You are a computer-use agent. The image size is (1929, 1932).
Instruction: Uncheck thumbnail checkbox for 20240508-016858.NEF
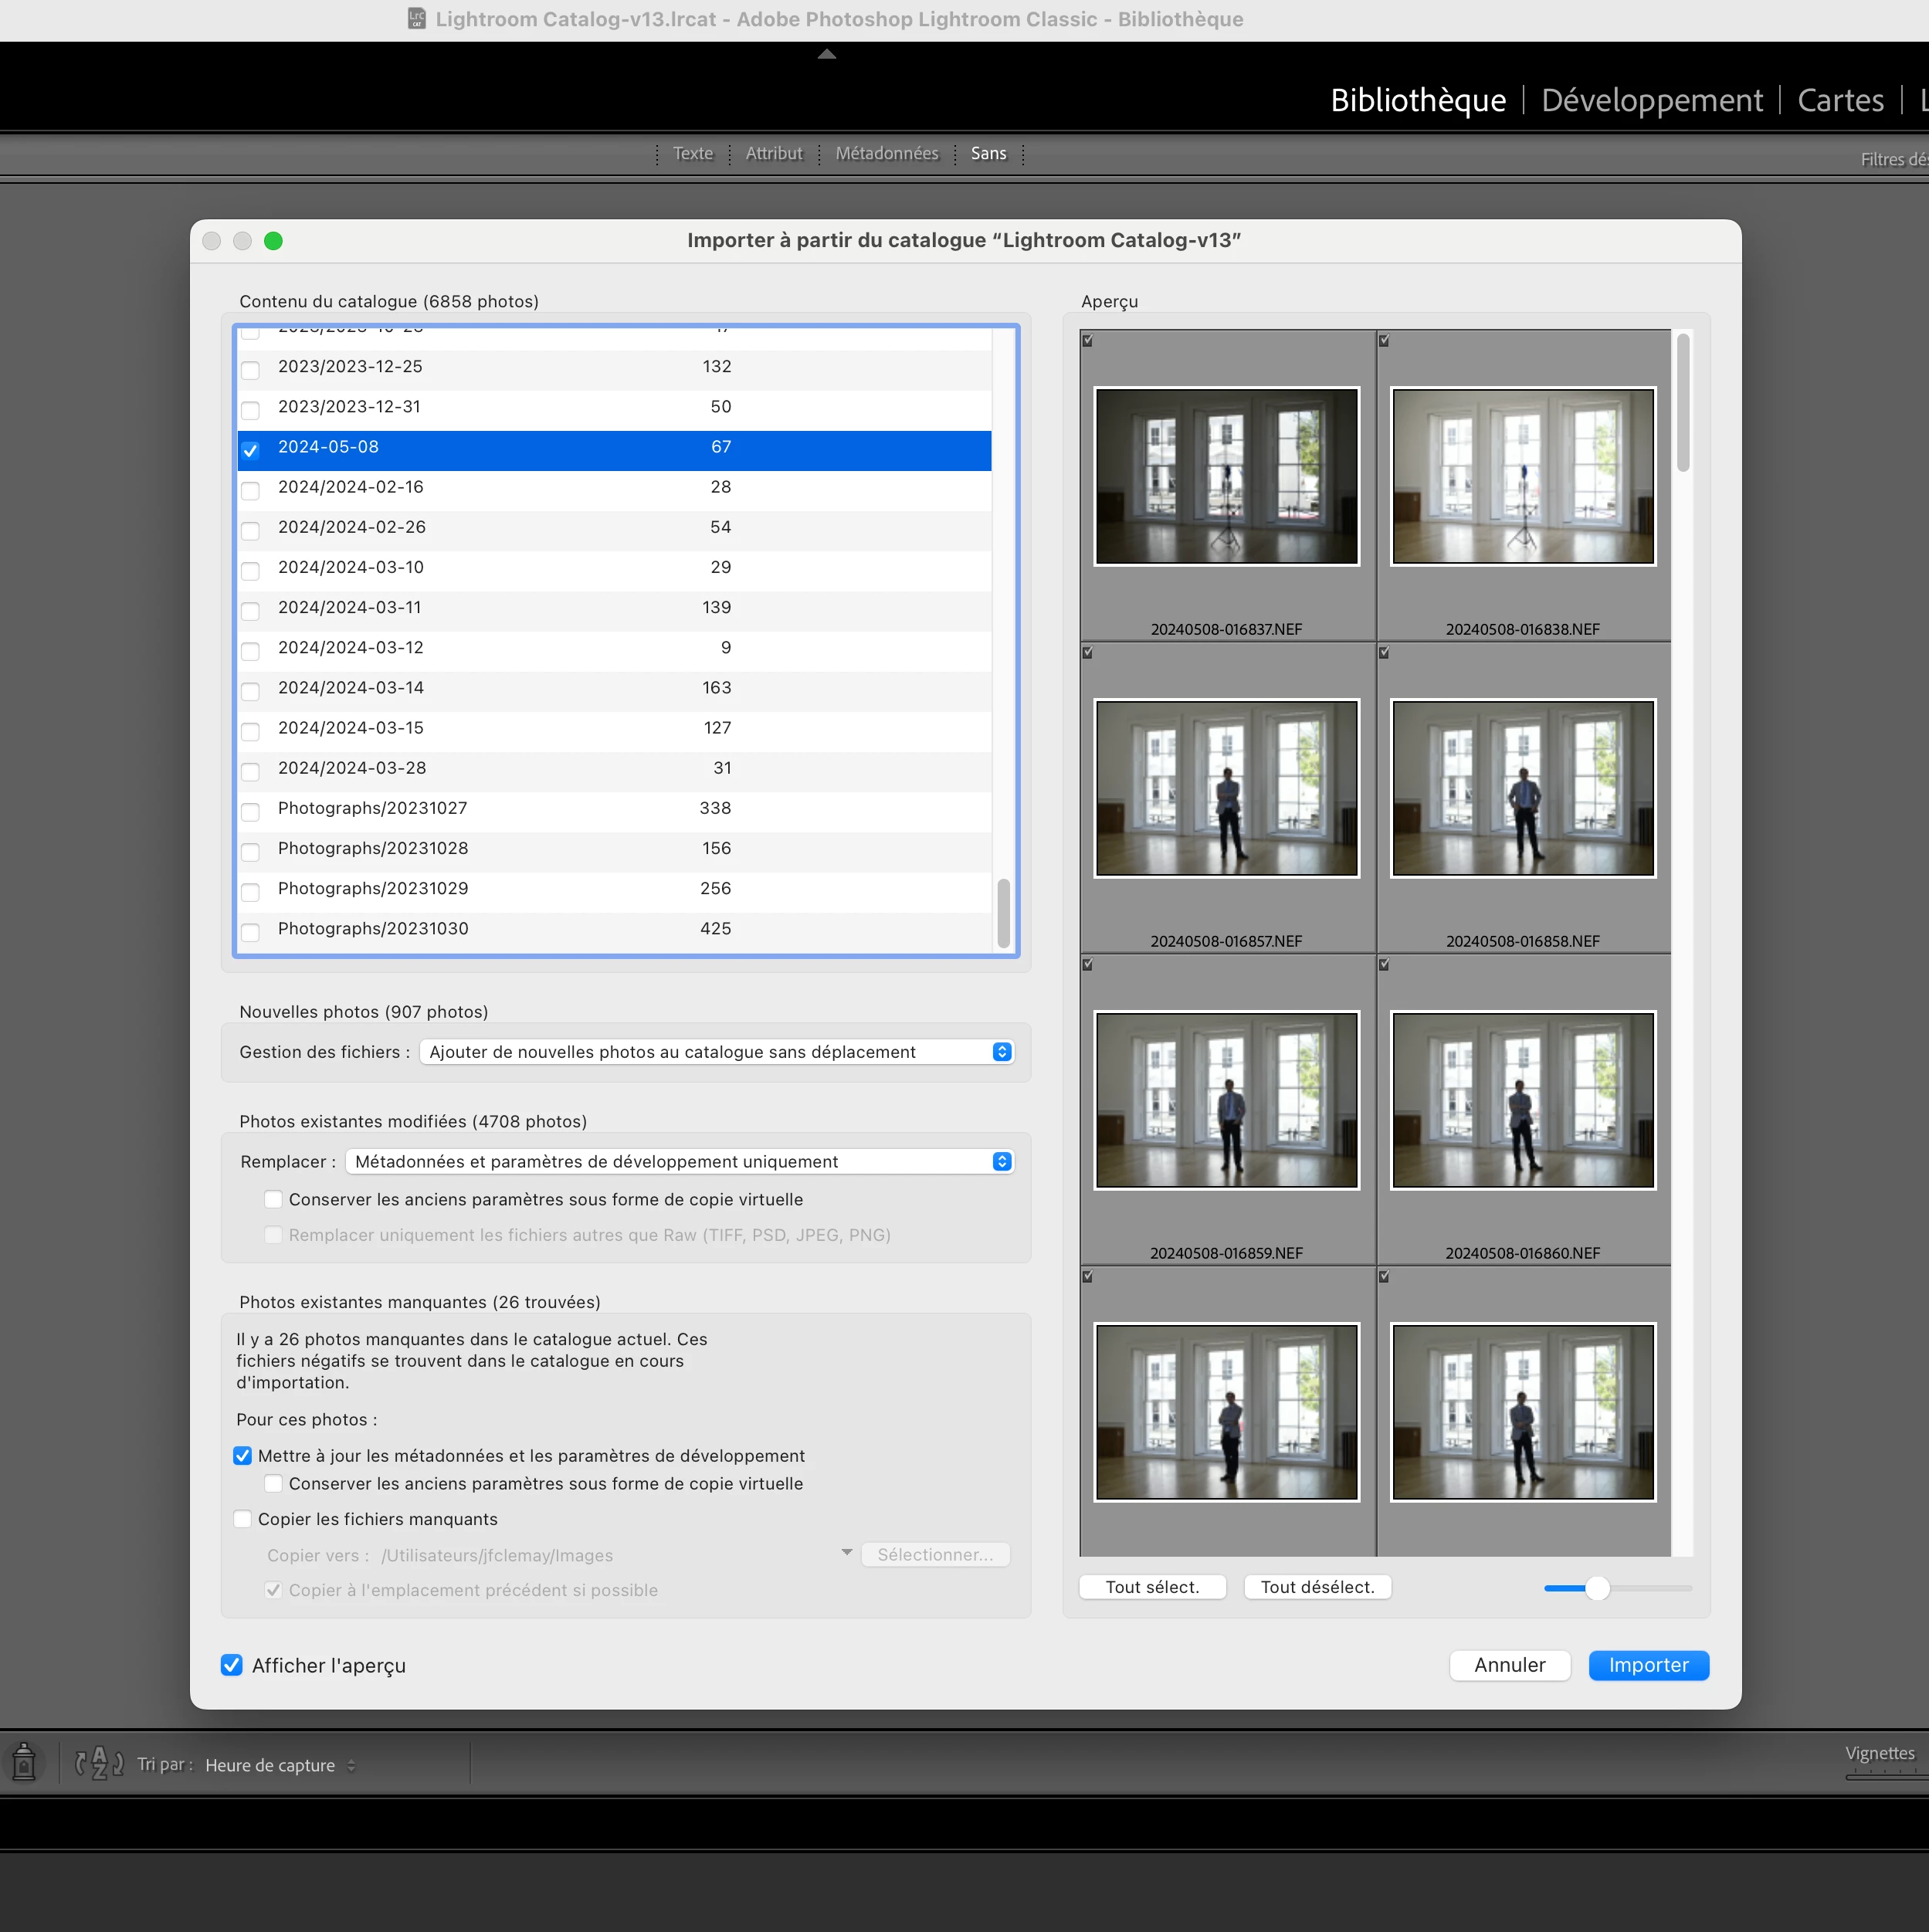1384,653
